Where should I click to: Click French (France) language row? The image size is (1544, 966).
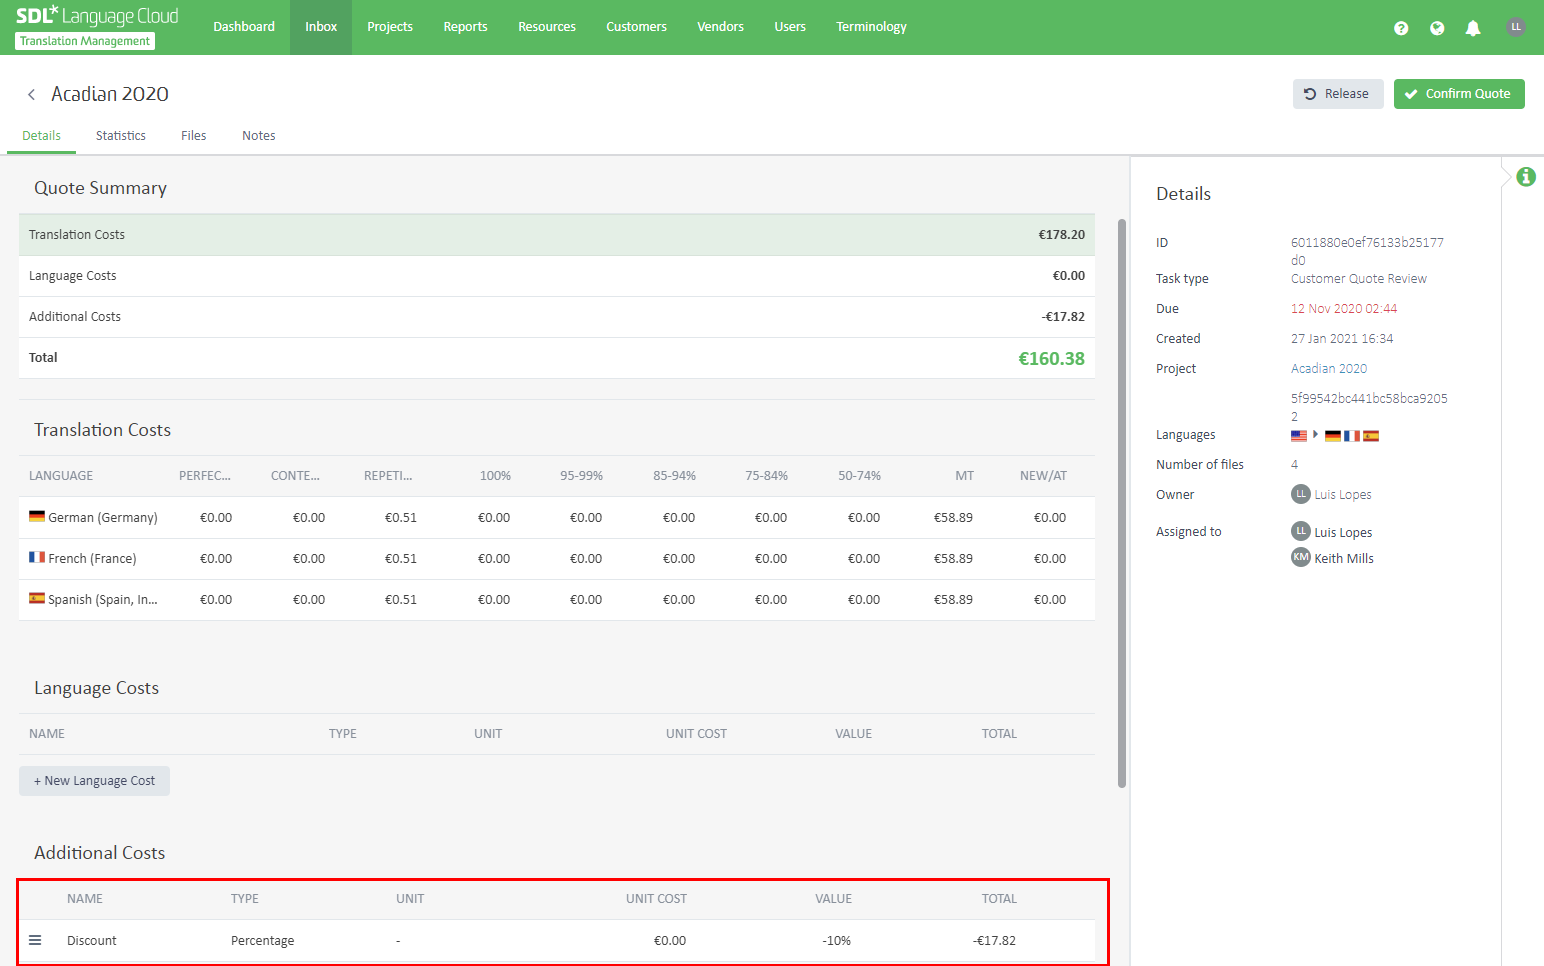(557, 559)
